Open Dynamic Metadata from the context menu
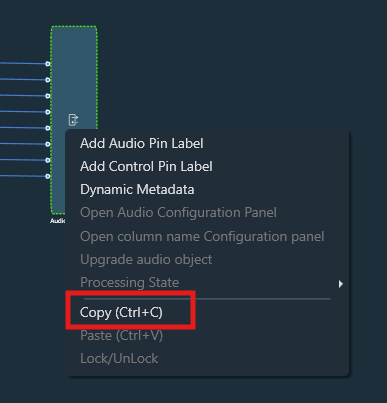Viewport: 387px width, 403px height. pyautogui.click(x=137, y=190)
